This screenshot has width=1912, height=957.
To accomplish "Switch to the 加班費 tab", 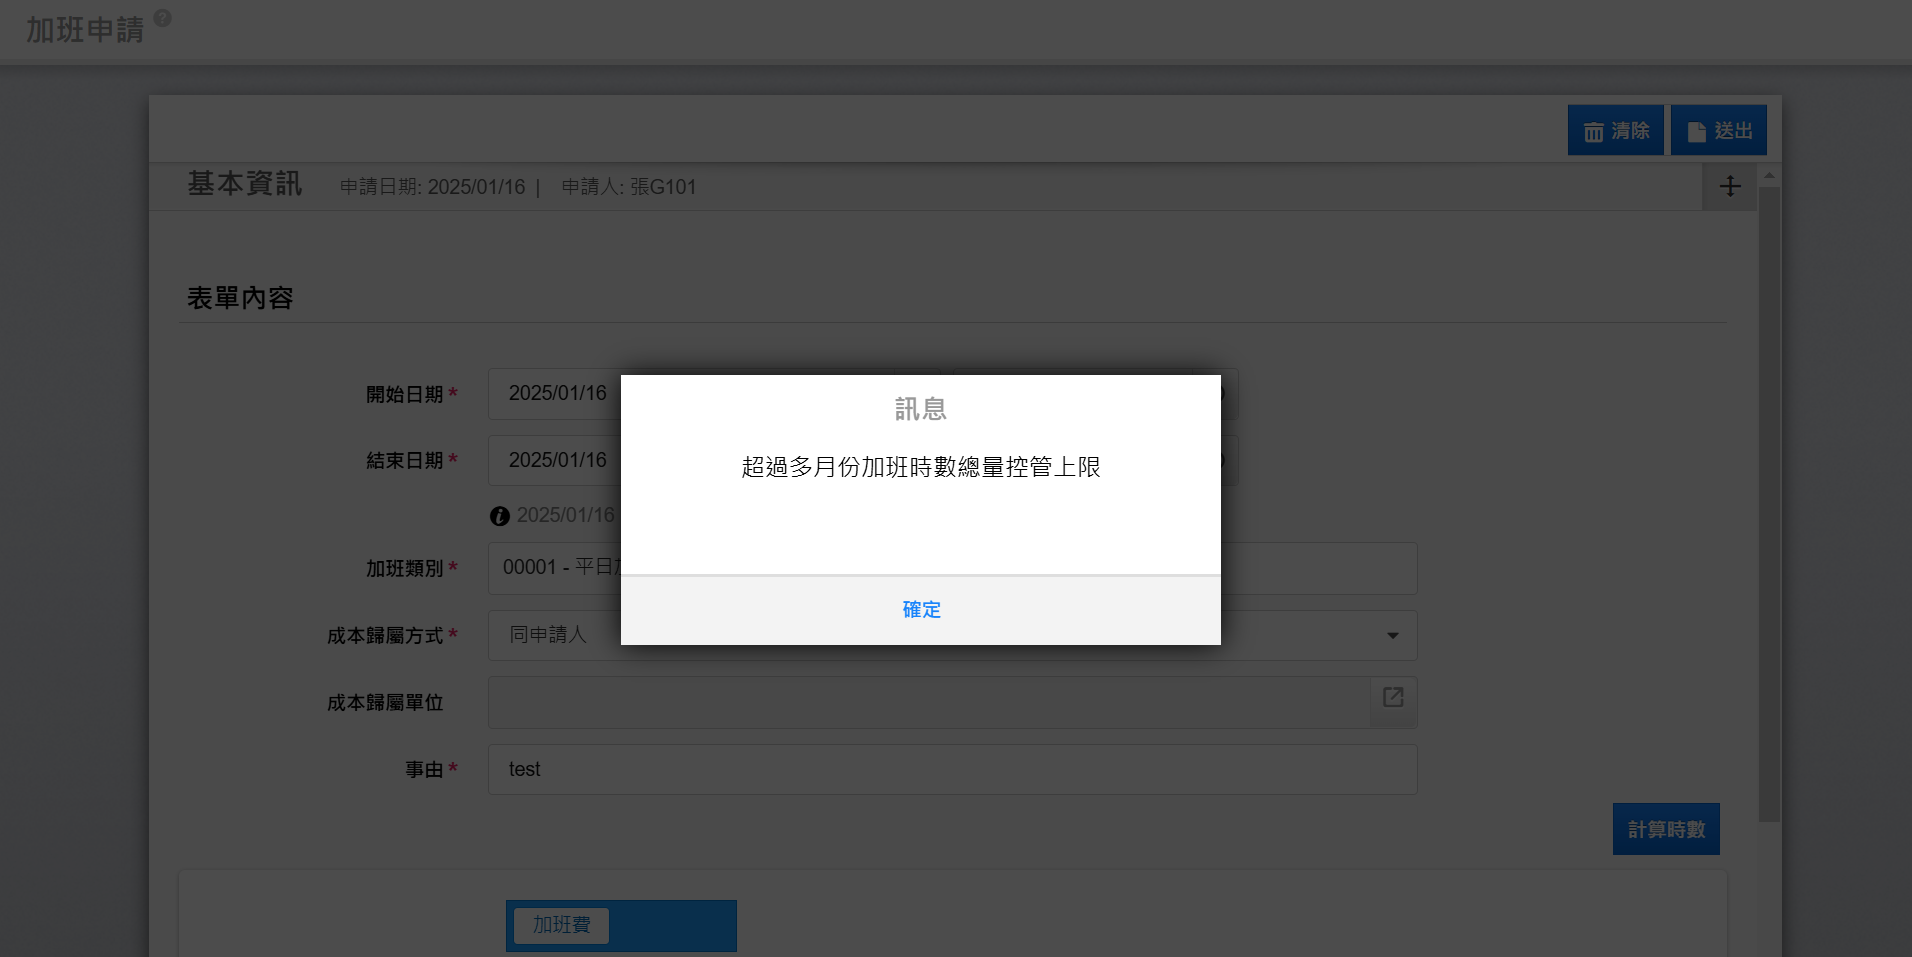I will pyautogui.click(x=561, y=925).
